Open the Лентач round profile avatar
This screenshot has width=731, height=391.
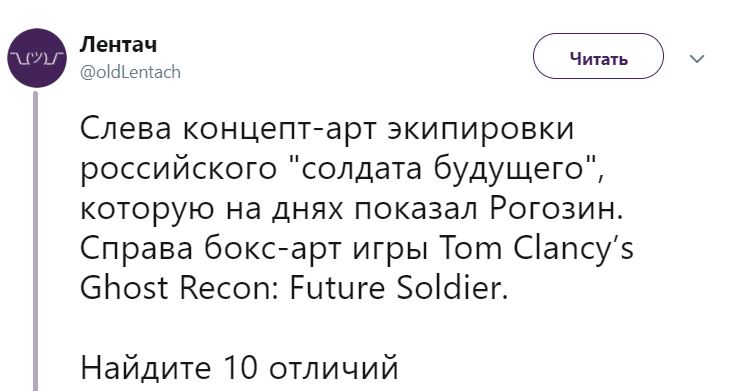37,58
